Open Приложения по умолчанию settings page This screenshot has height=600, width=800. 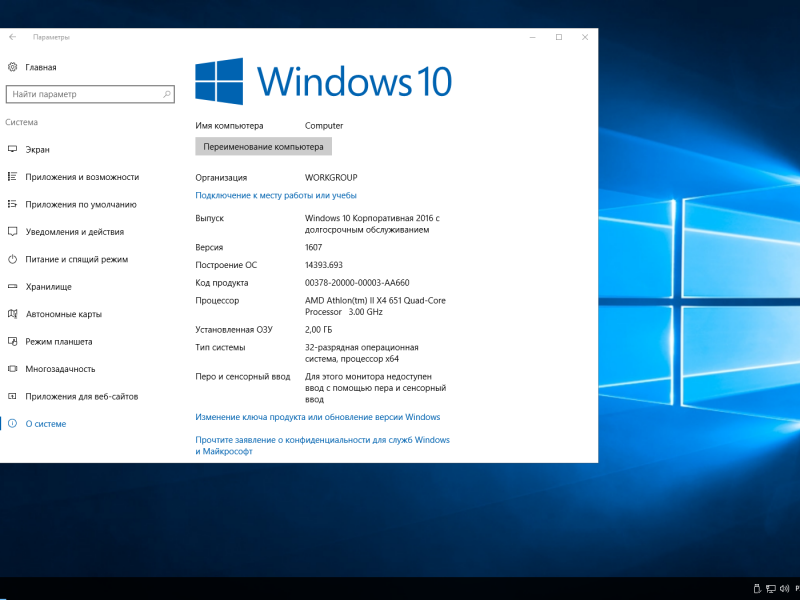pyautogui.click(x=81, y=205)
